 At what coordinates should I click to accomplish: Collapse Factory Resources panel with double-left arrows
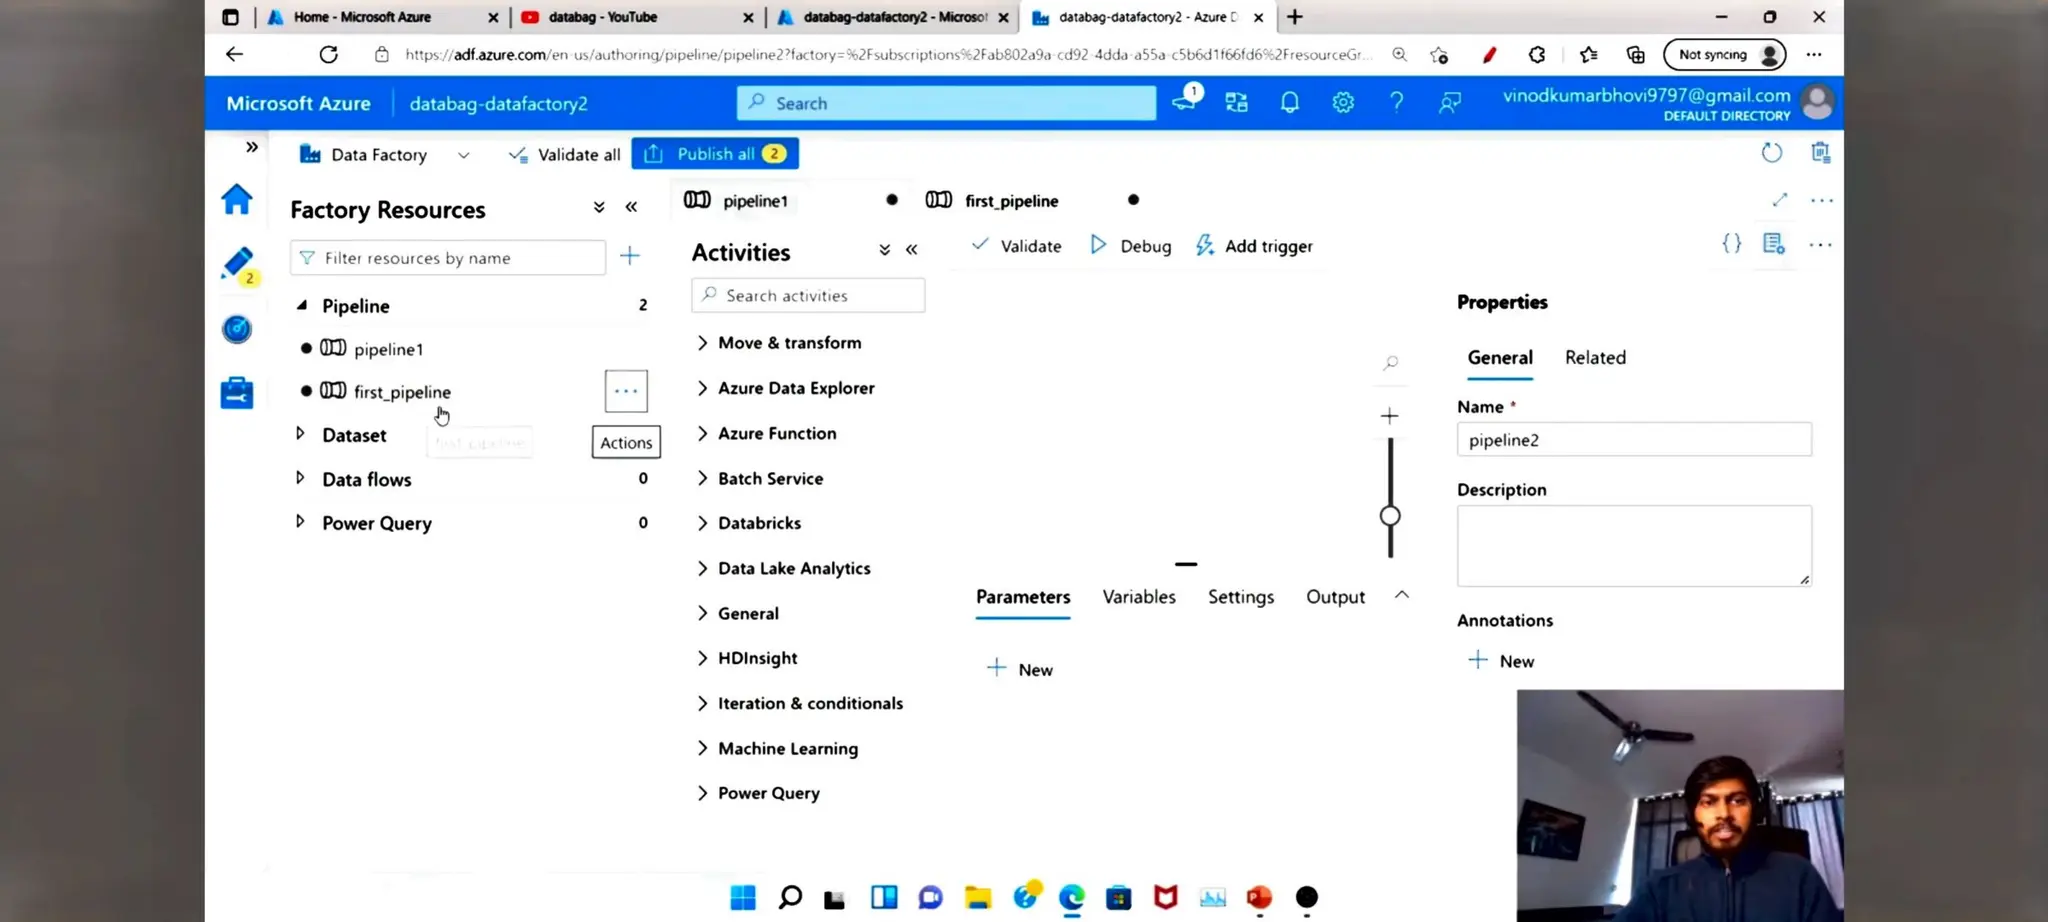pos(631,207)
